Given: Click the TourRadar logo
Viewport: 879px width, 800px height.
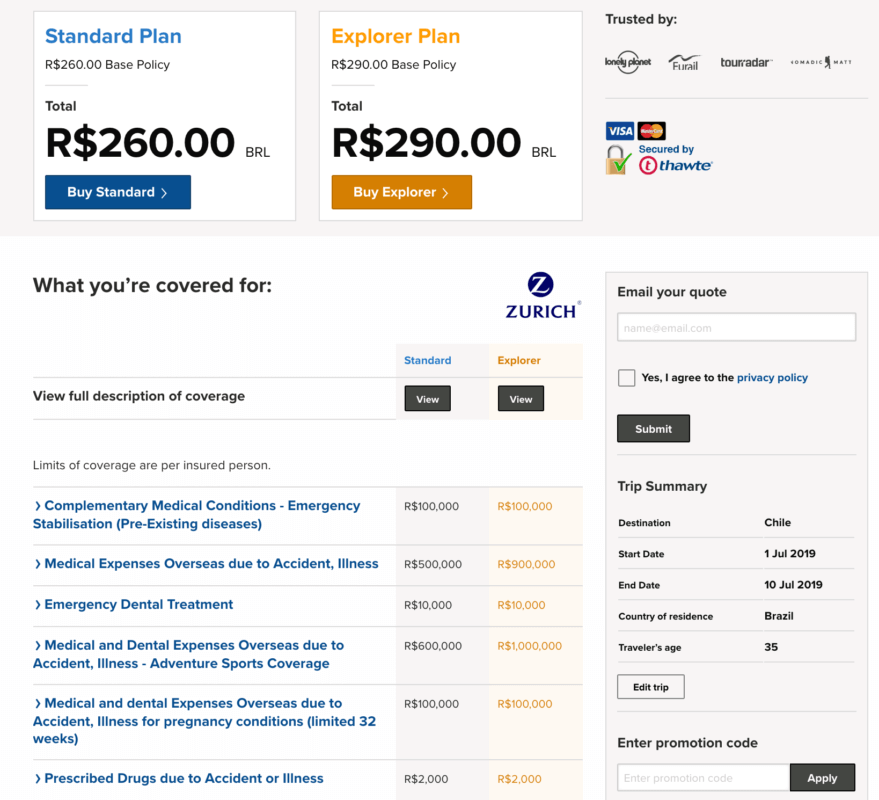Looking at the screenshot, I should coord(746,62).
